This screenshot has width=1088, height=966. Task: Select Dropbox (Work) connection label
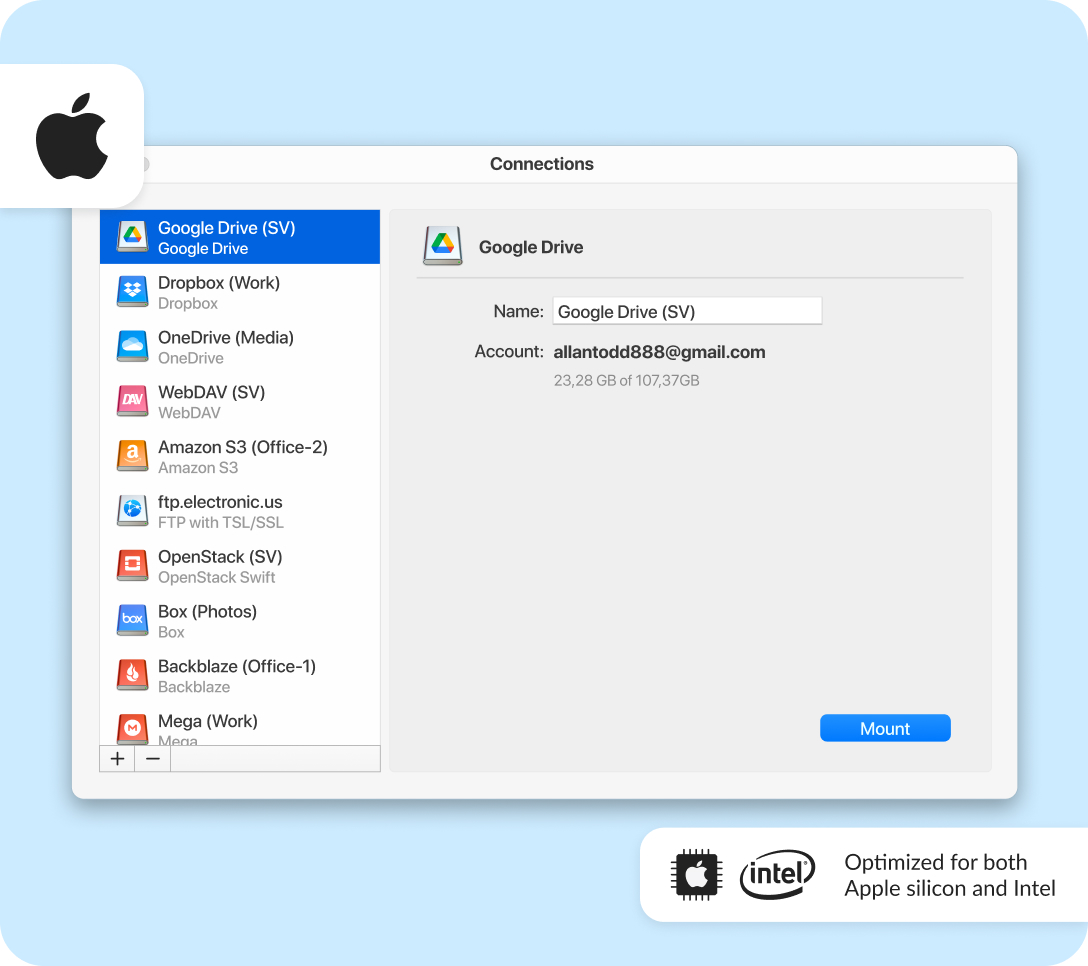tap(219, 283)
